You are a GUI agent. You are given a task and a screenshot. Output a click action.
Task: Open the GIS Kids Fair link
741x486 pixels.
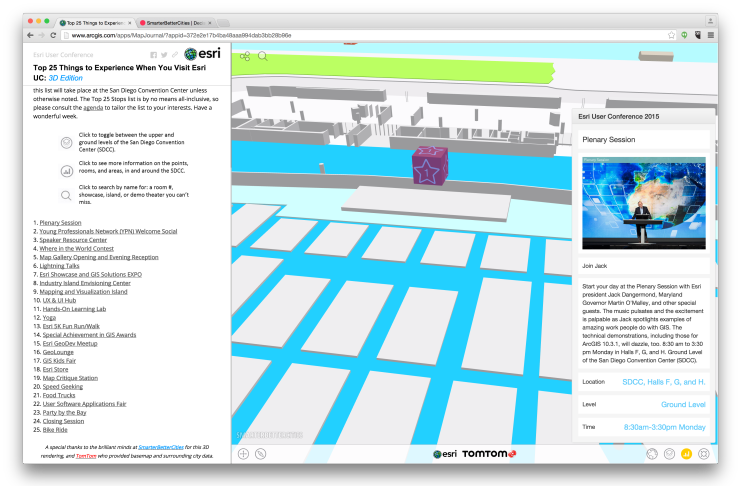tap(60, 361)
